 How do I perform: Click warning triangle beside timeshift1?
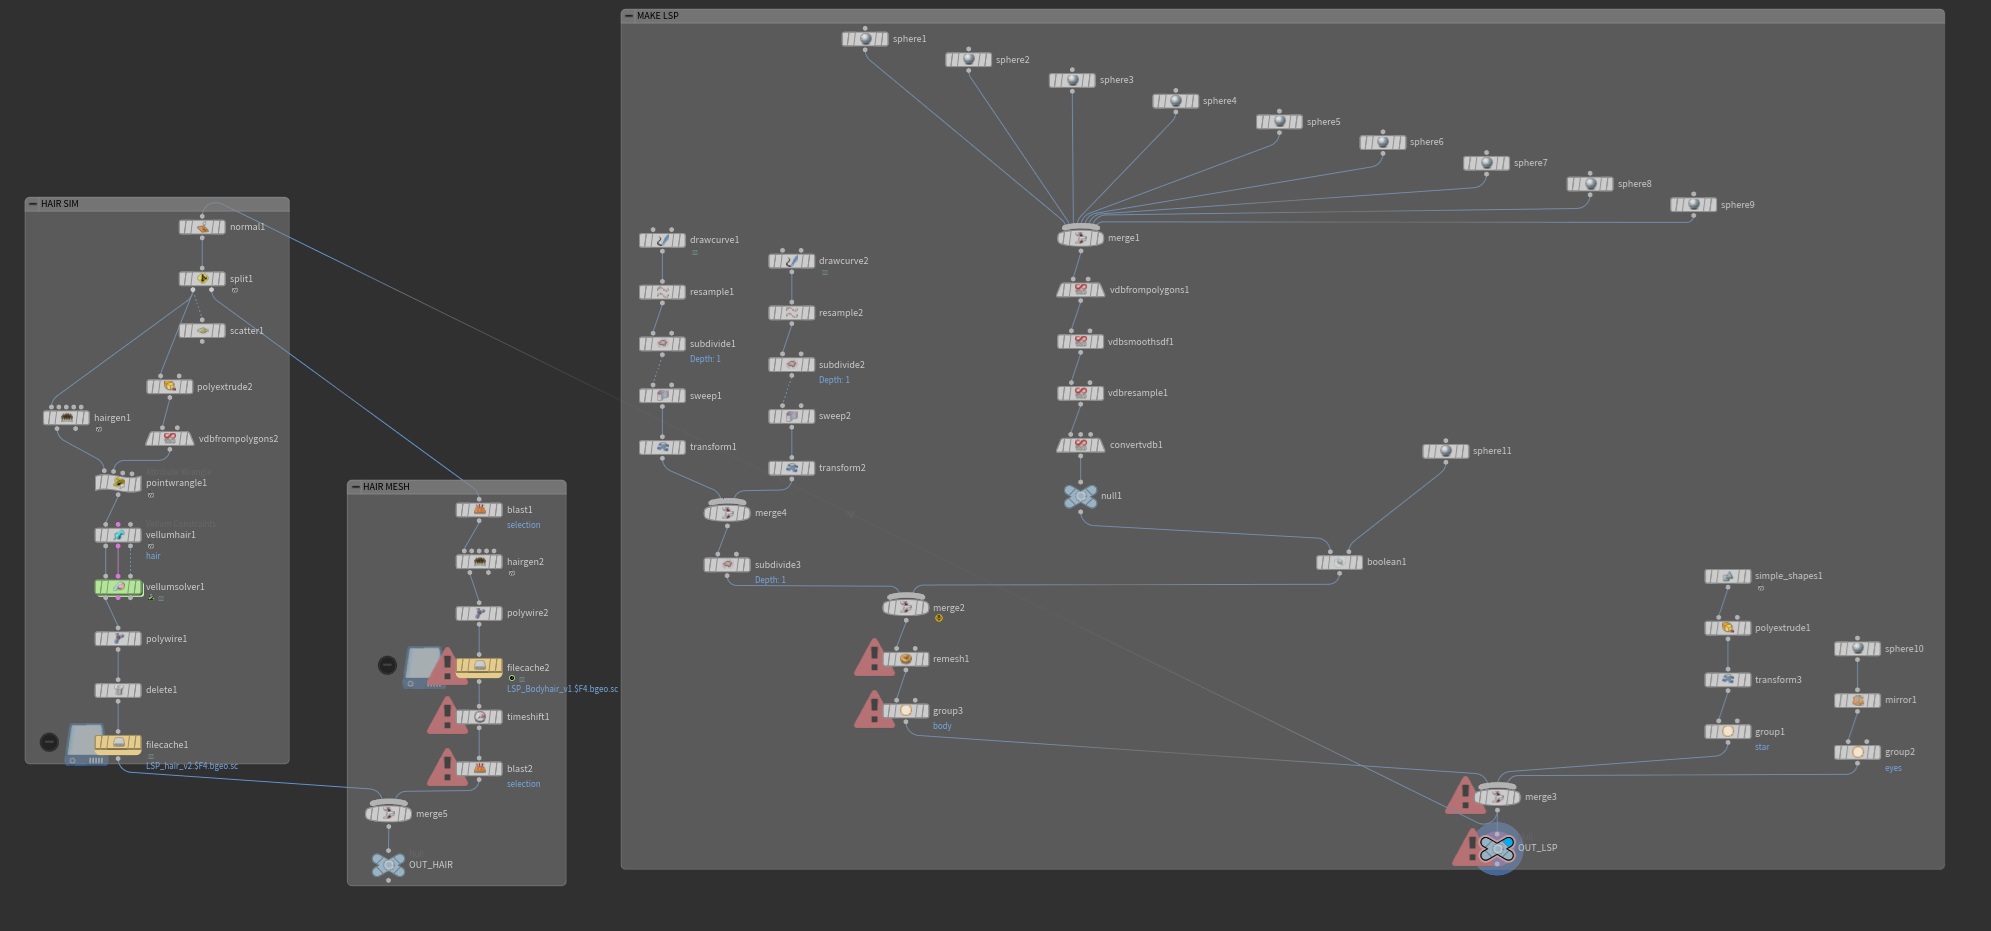(447, 715)
